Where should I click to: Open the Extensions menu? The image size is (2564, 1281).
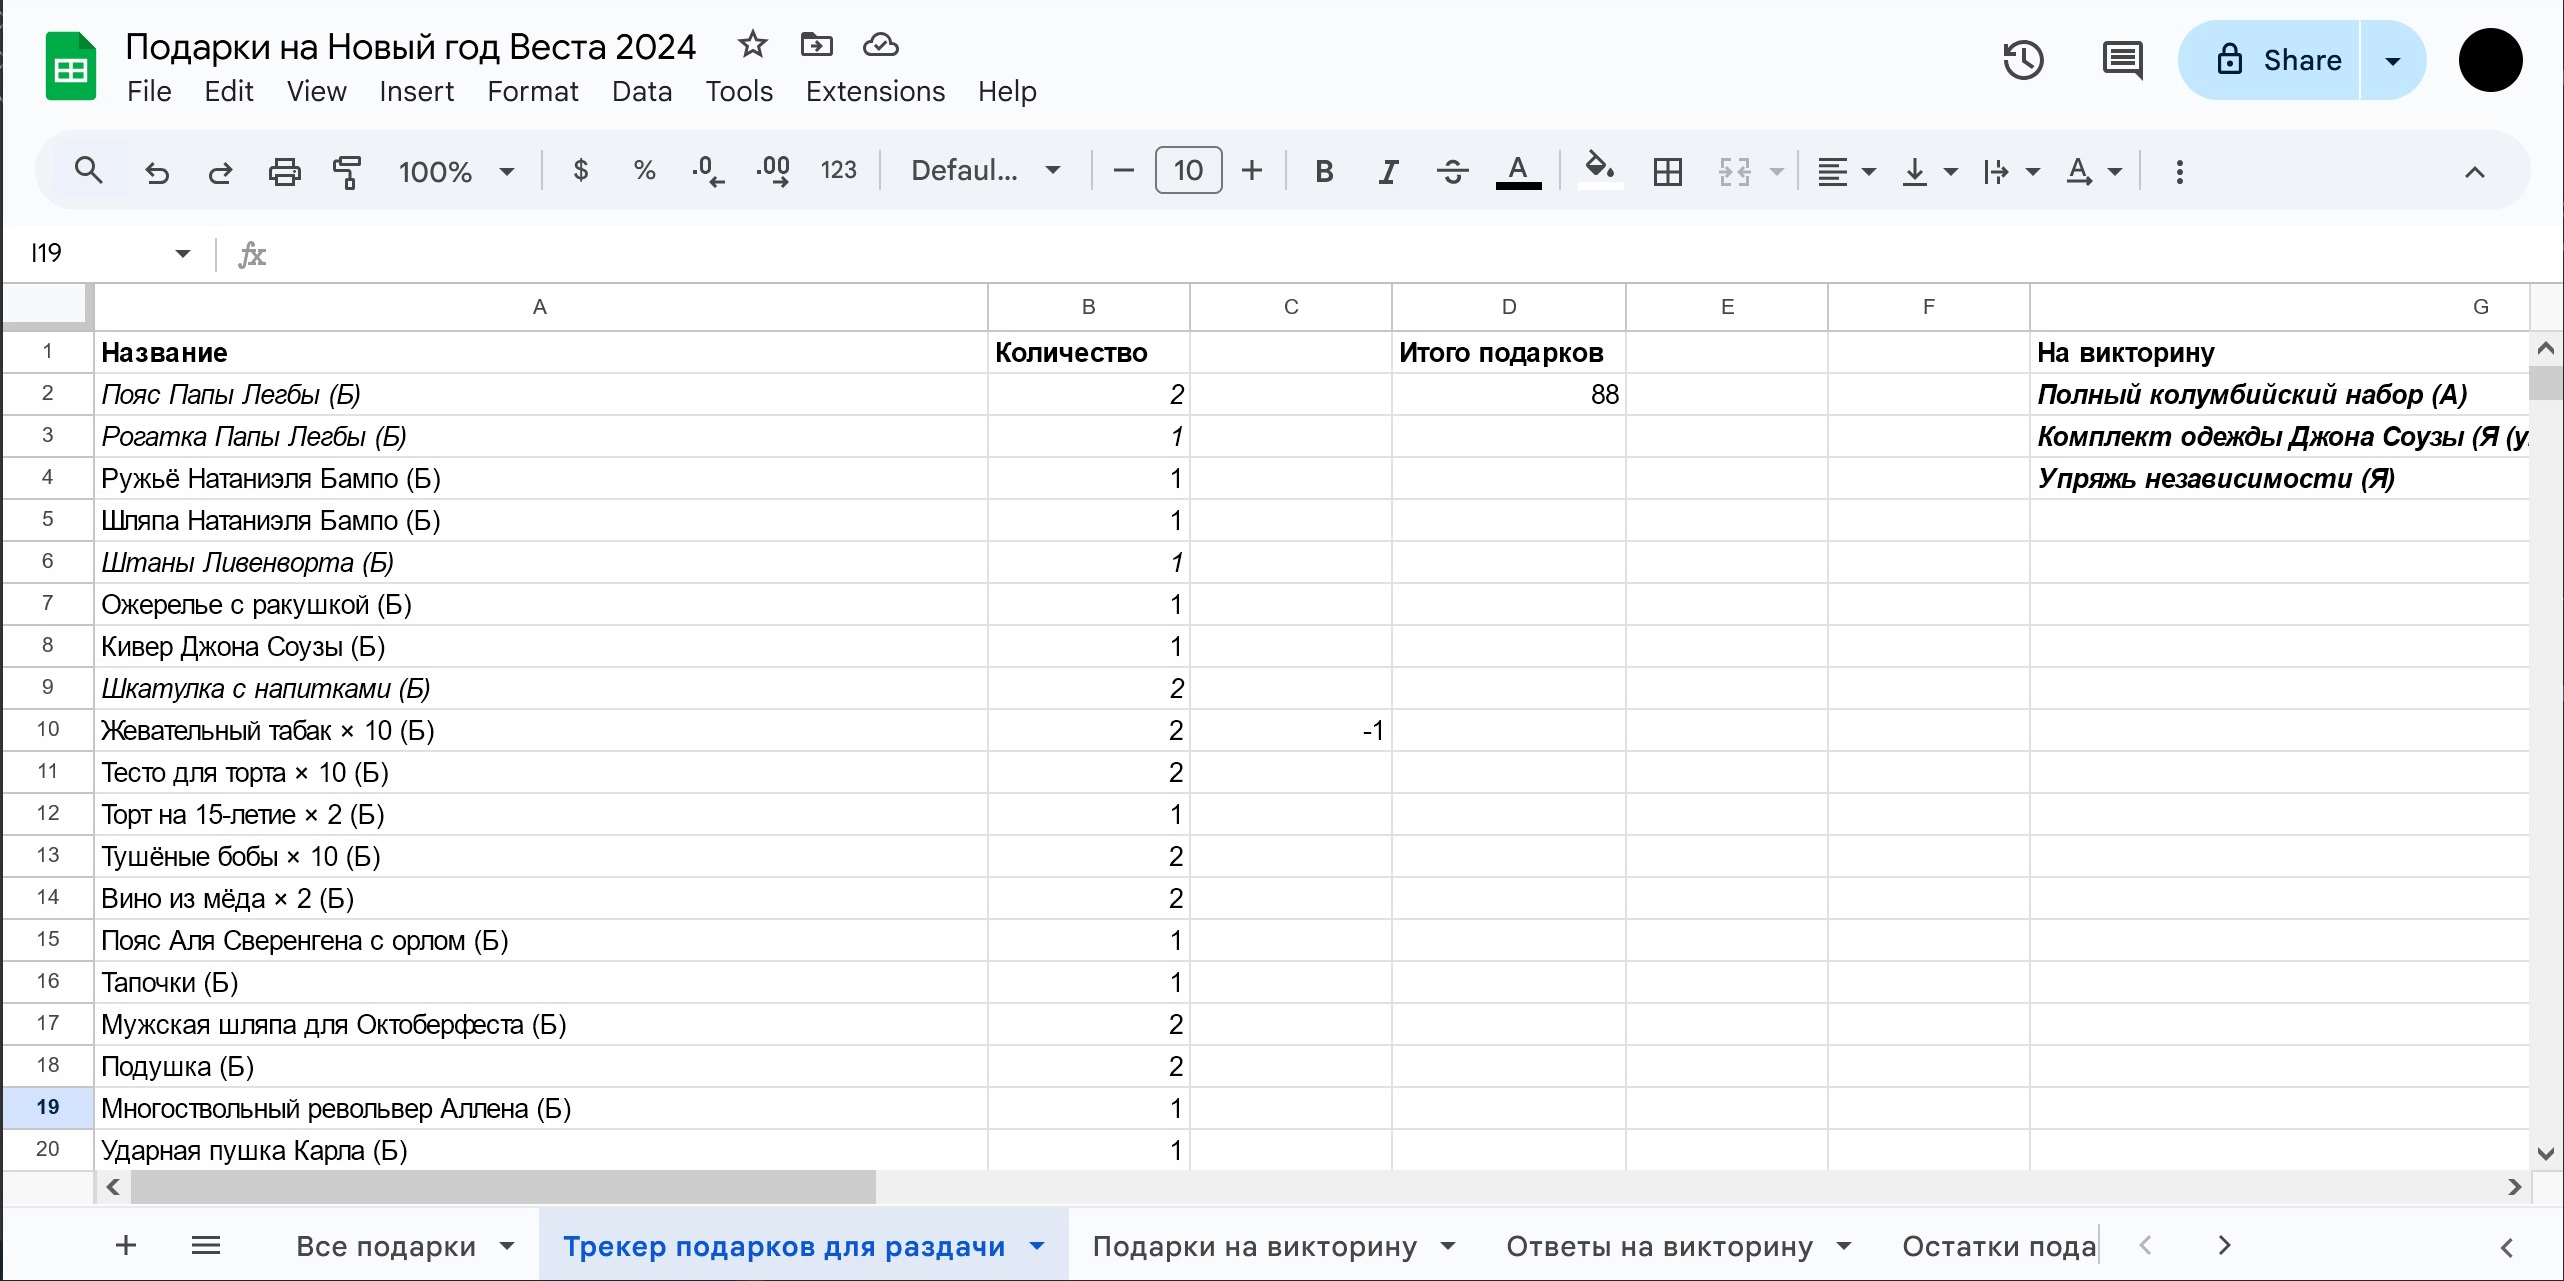click(876, 90)
